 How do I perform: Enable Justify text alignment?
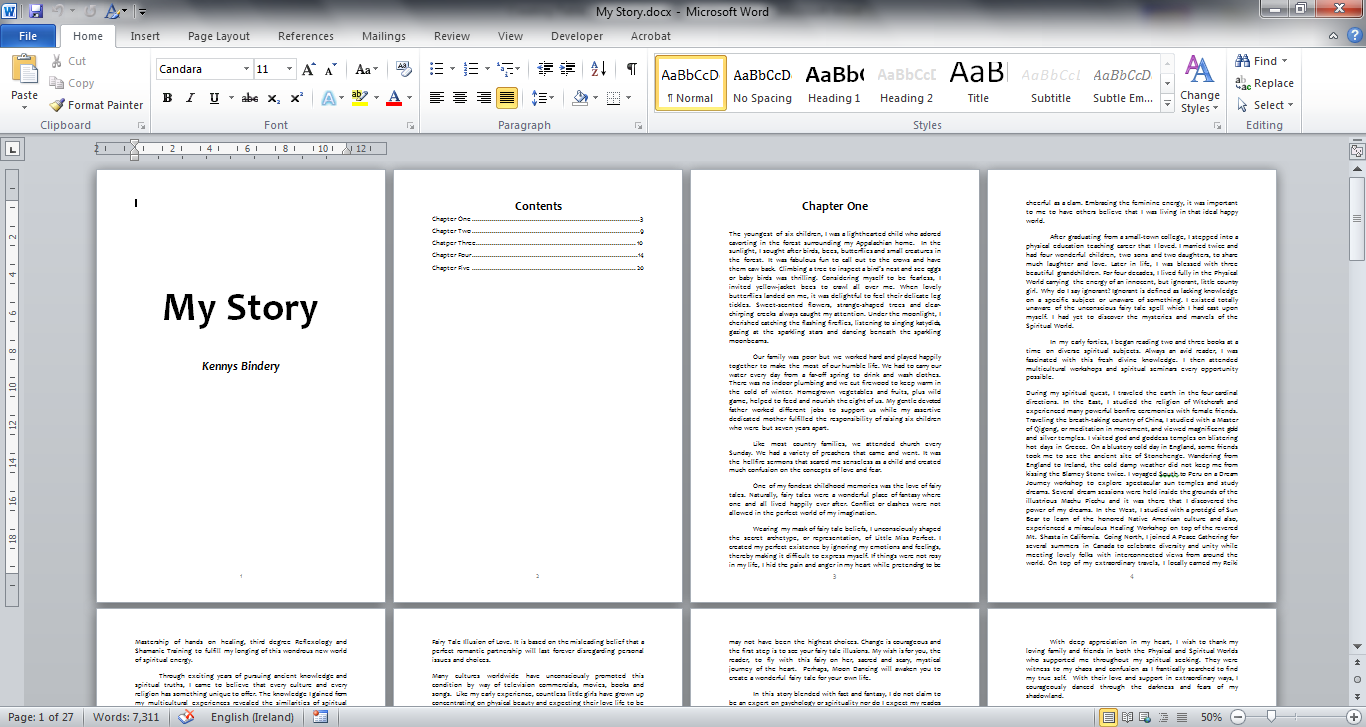pyautogui.click(x=507, y=98)
